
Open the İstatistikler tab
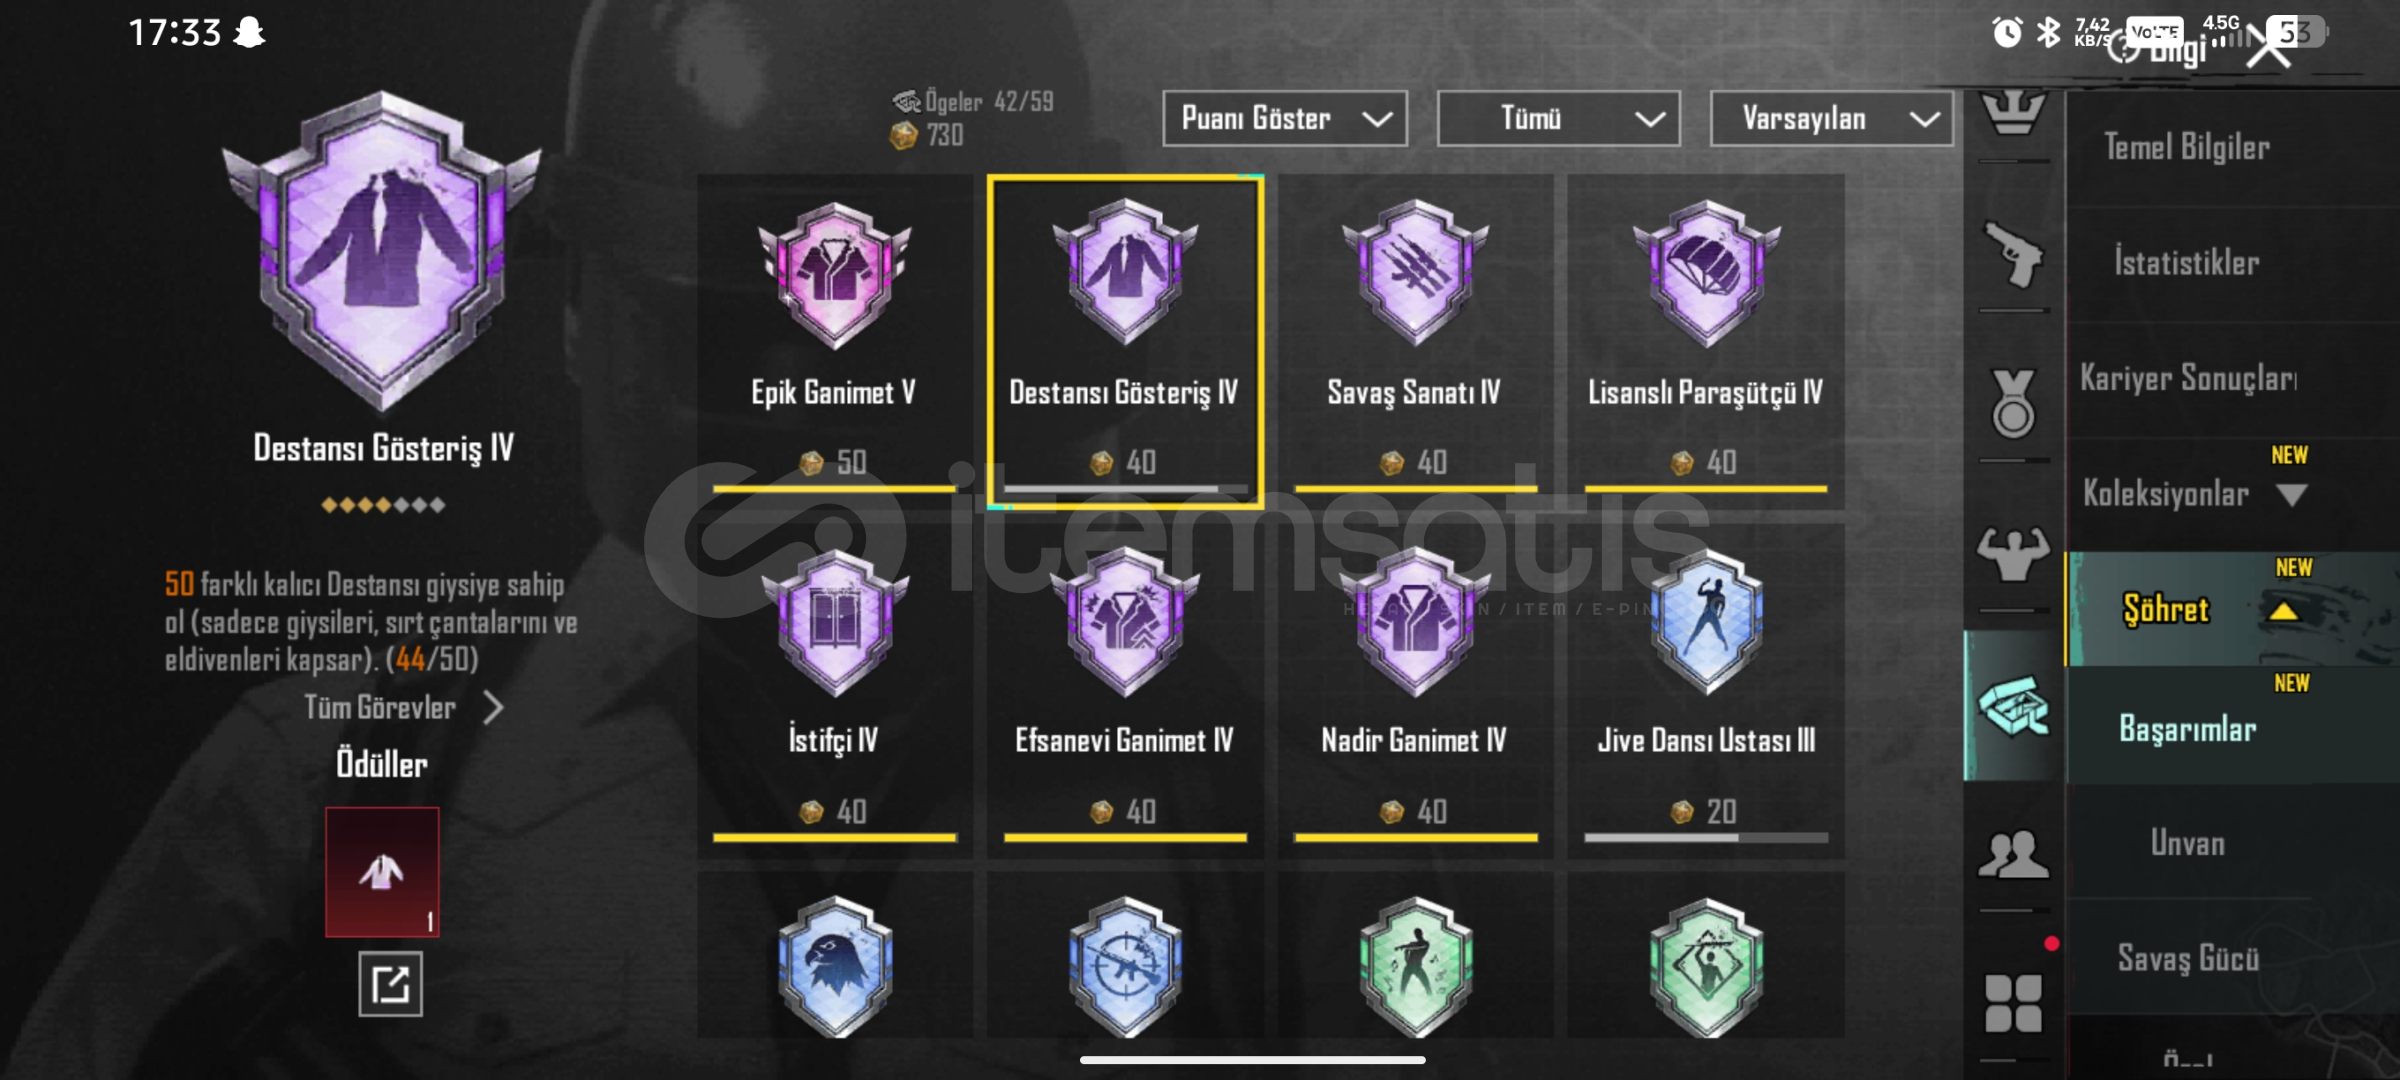[2186, 263]
